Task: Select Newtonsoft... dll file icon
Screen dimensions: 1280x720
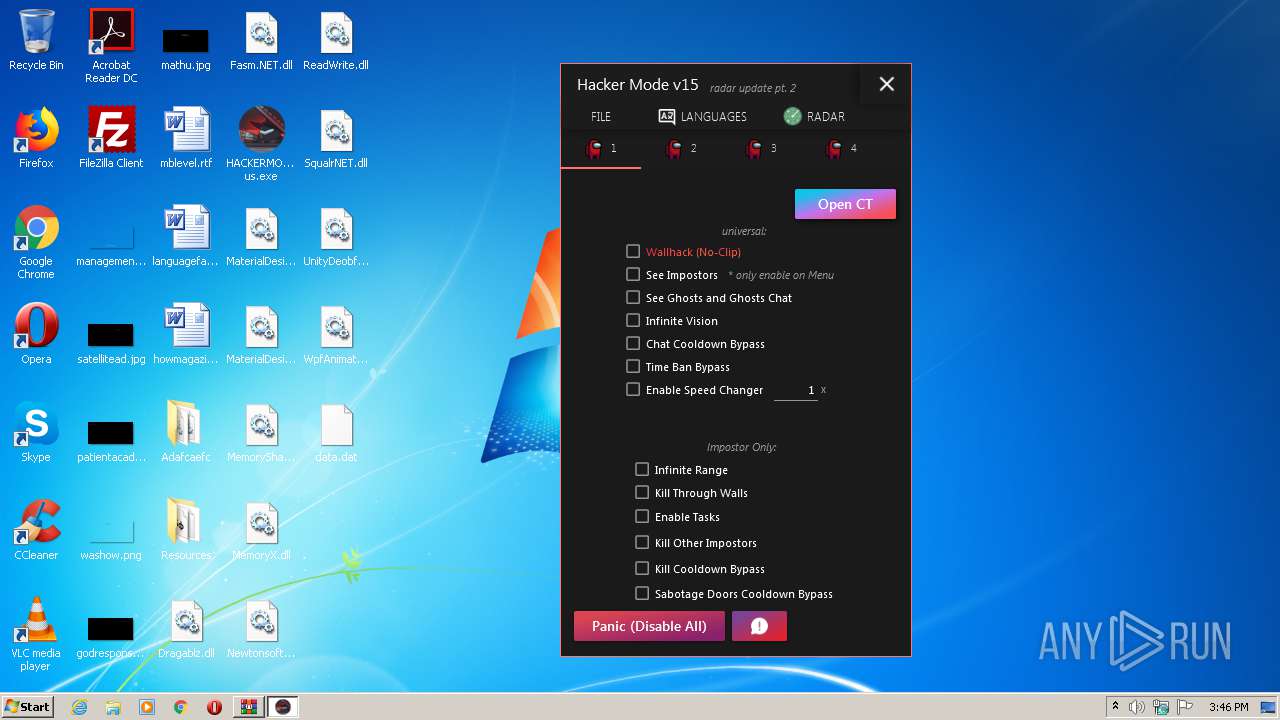Action: coord(261,628)
